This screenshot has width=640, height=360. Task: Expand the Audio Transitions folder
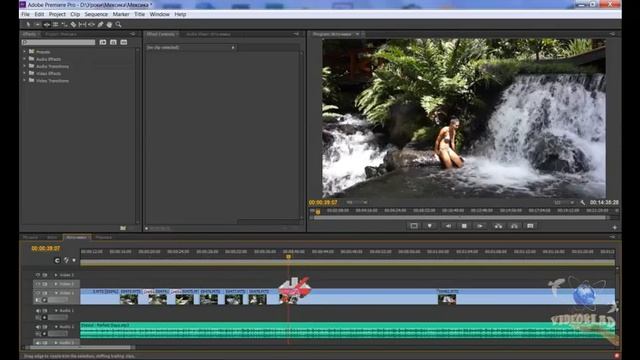tap(24, 66)
